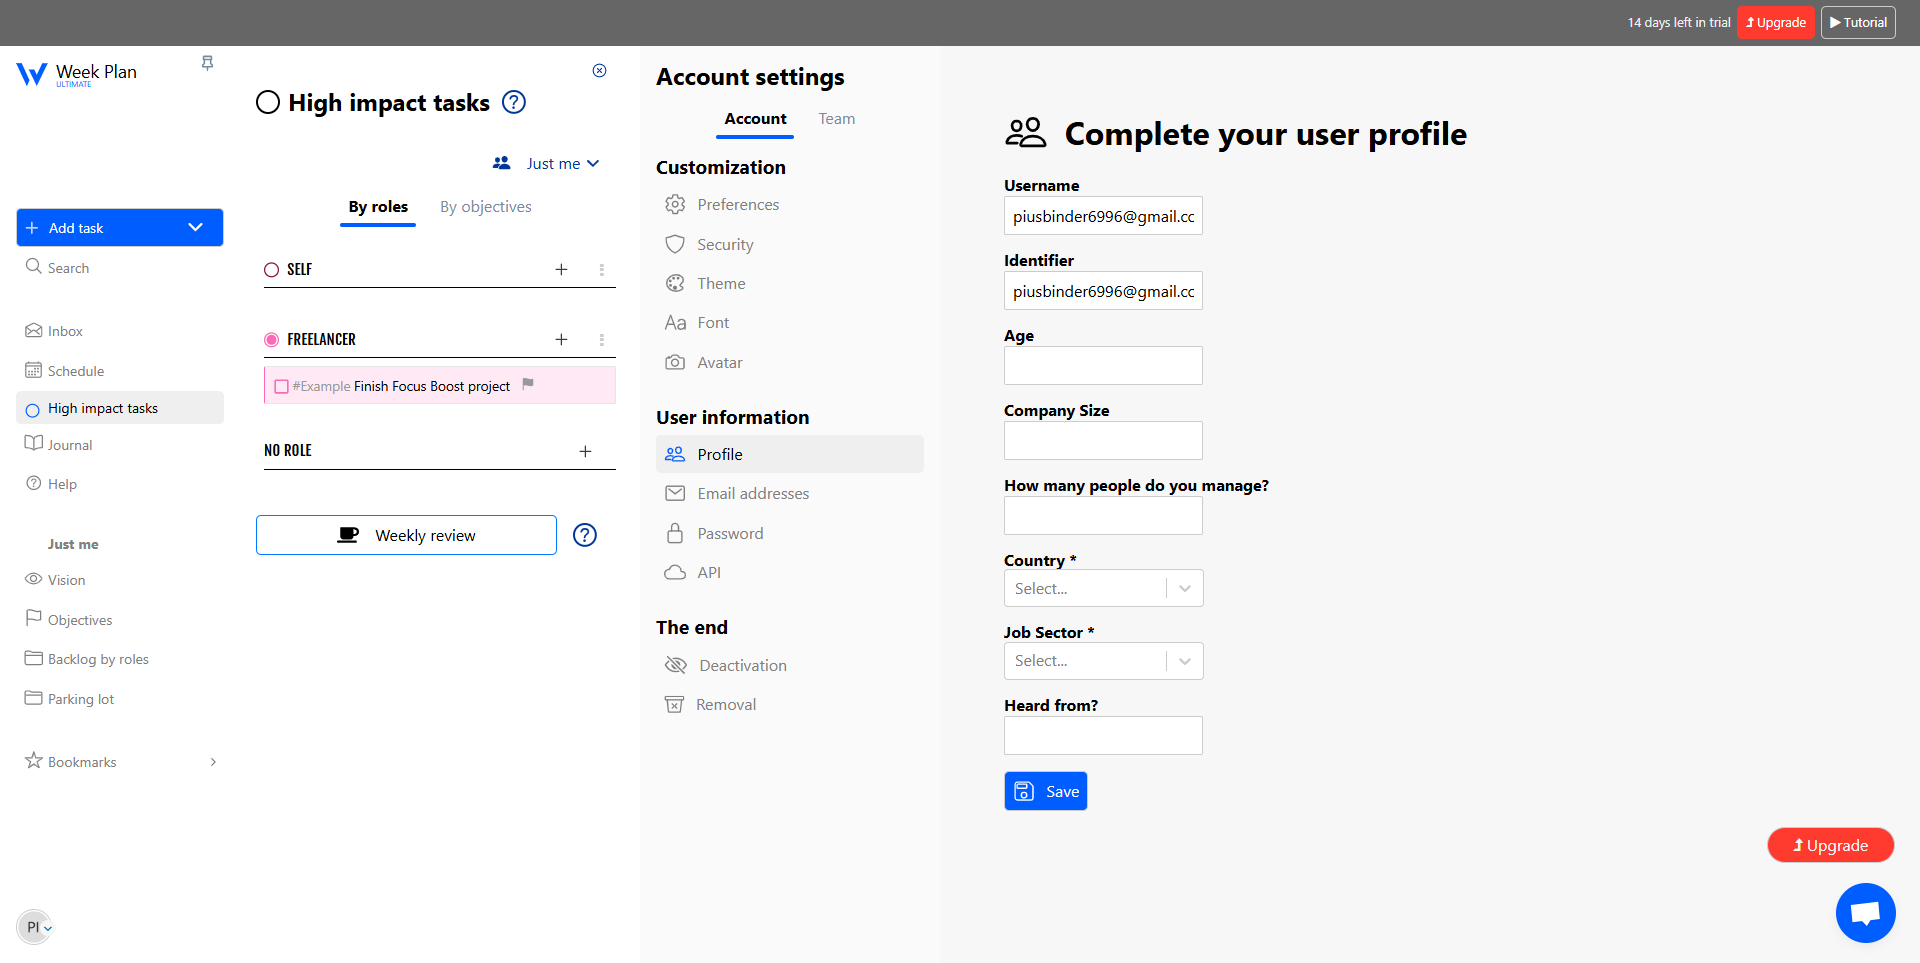The image size is (1920, 963).
Task: Switch to By objectives tab
Action: click(x=486, y=207)
